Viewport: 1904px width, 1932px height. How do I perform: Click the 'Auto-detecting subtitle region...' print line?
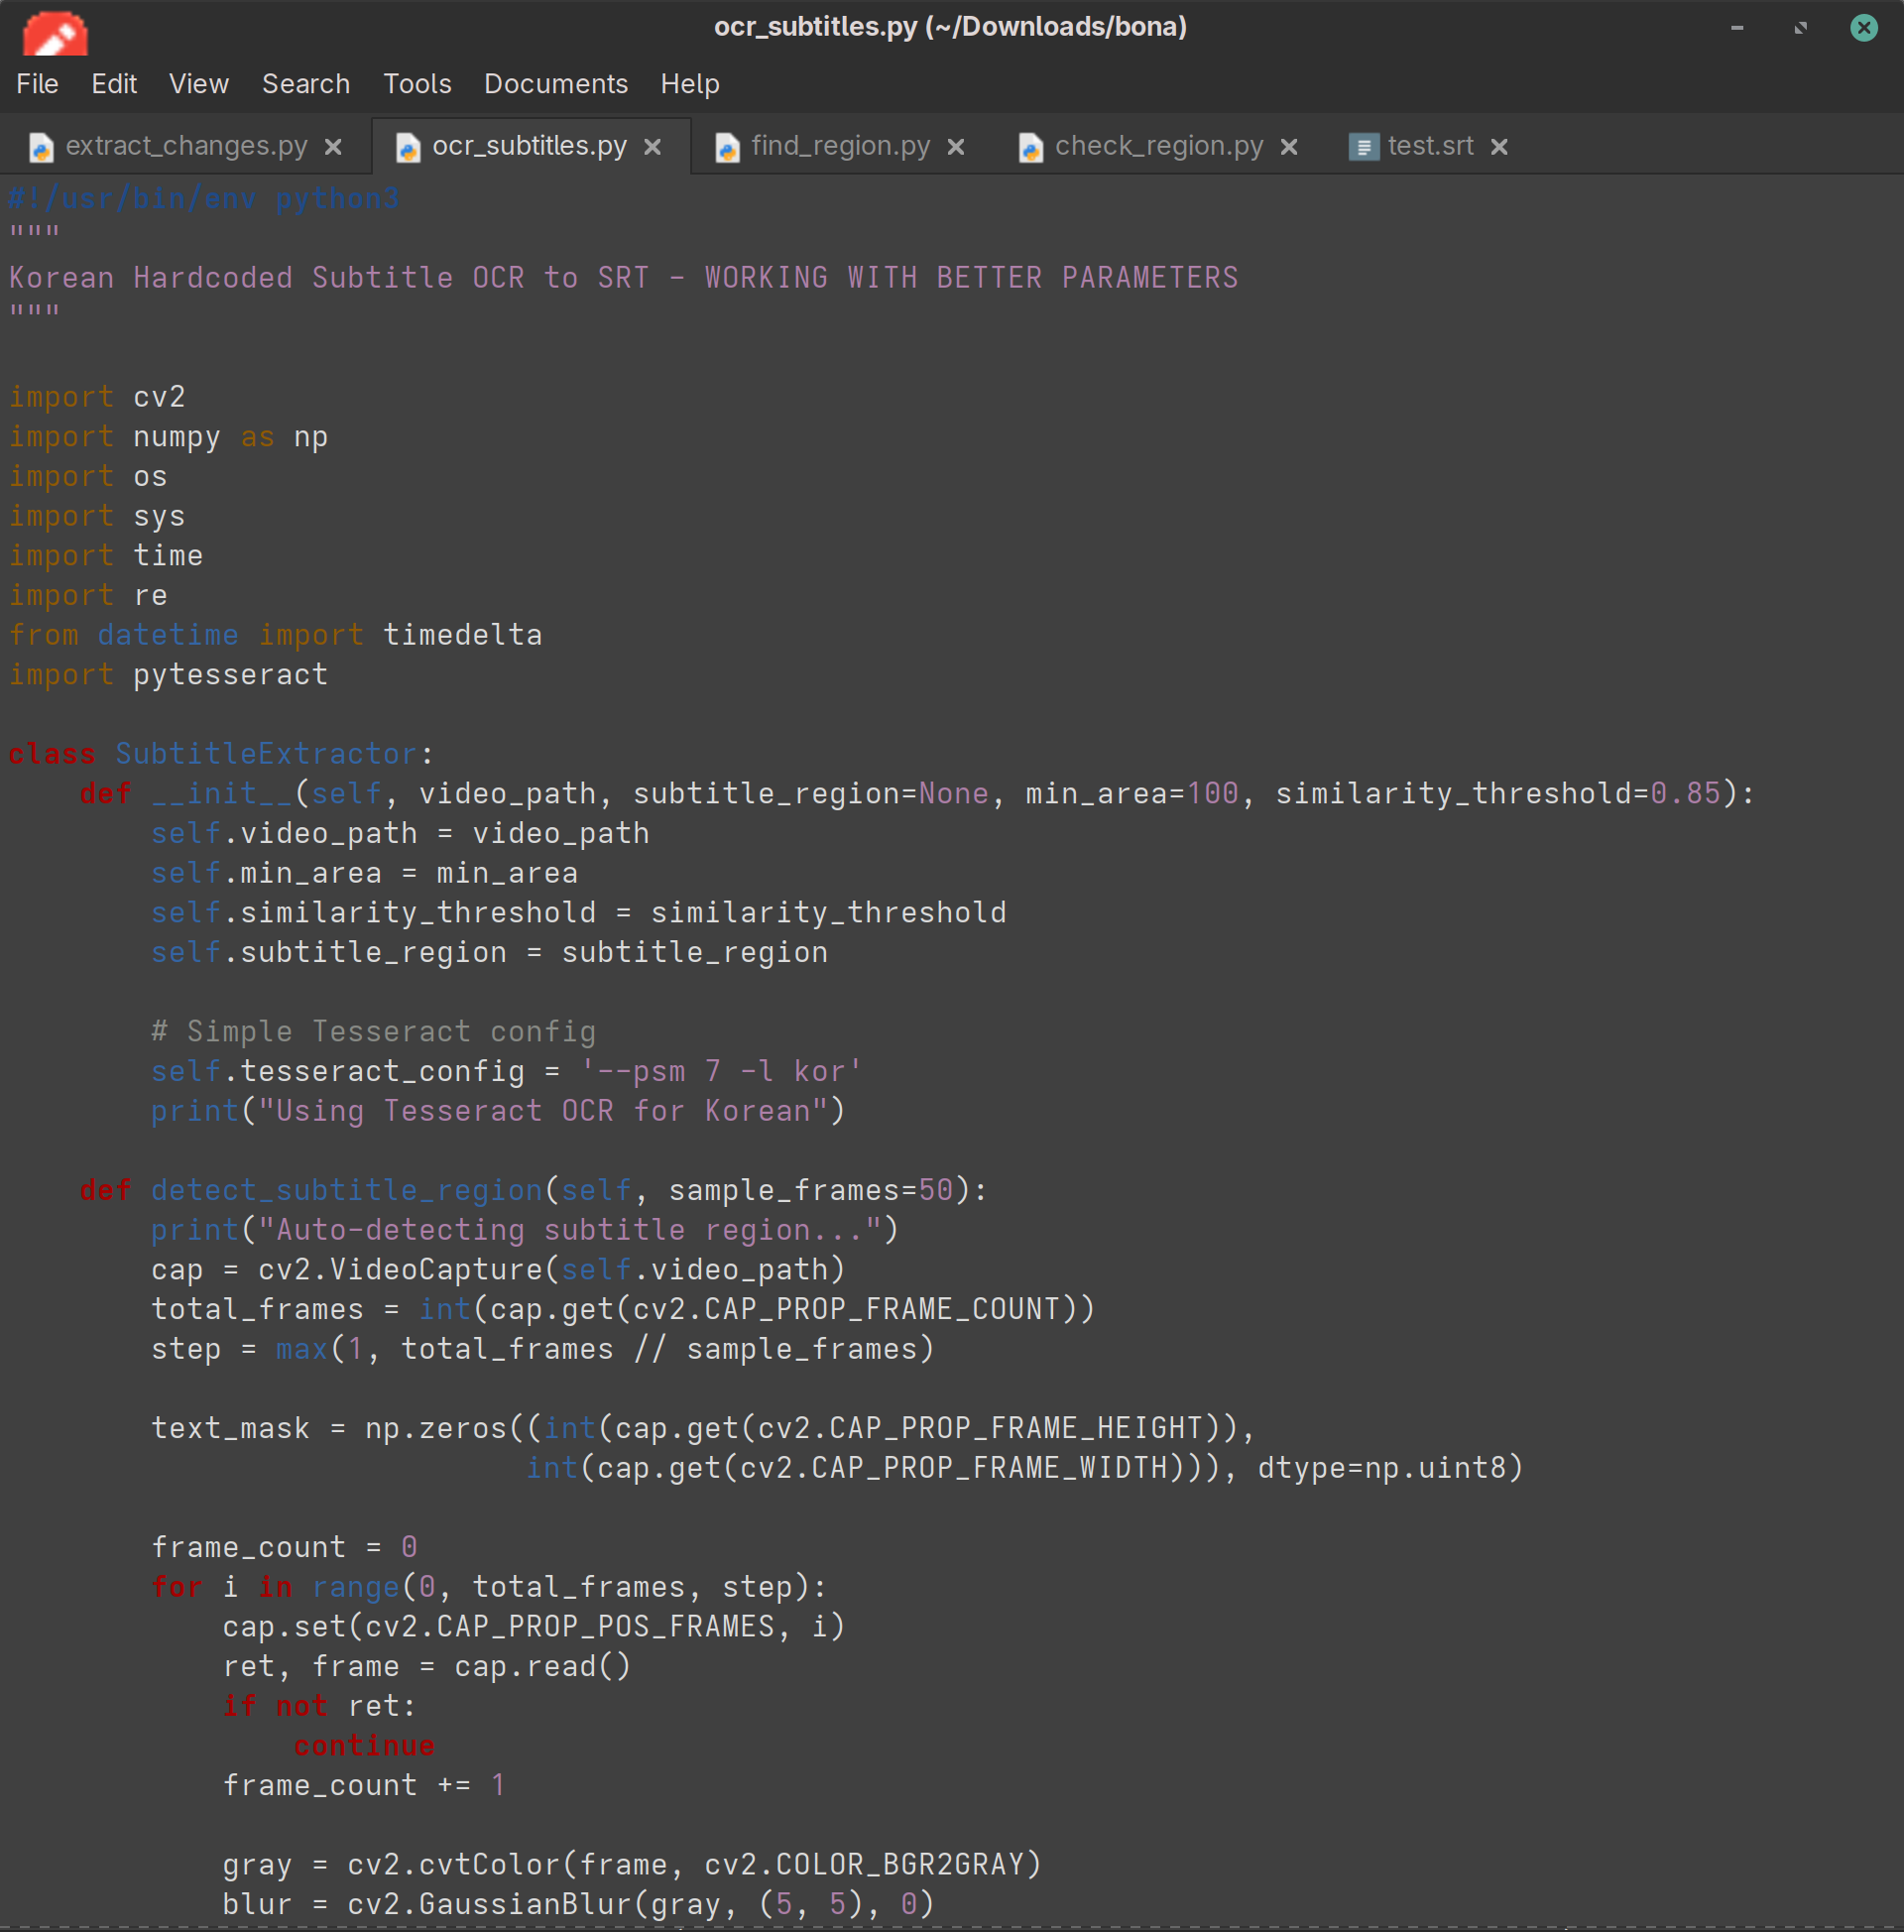tap(525, 1230)
